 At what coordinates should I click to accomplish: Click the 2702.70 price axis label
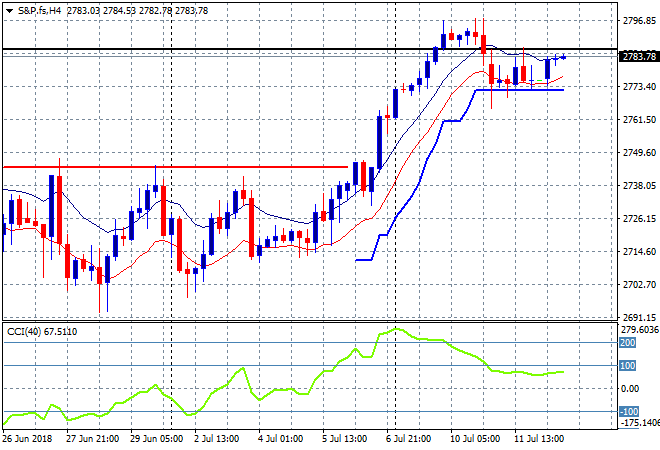click(639, 285)
